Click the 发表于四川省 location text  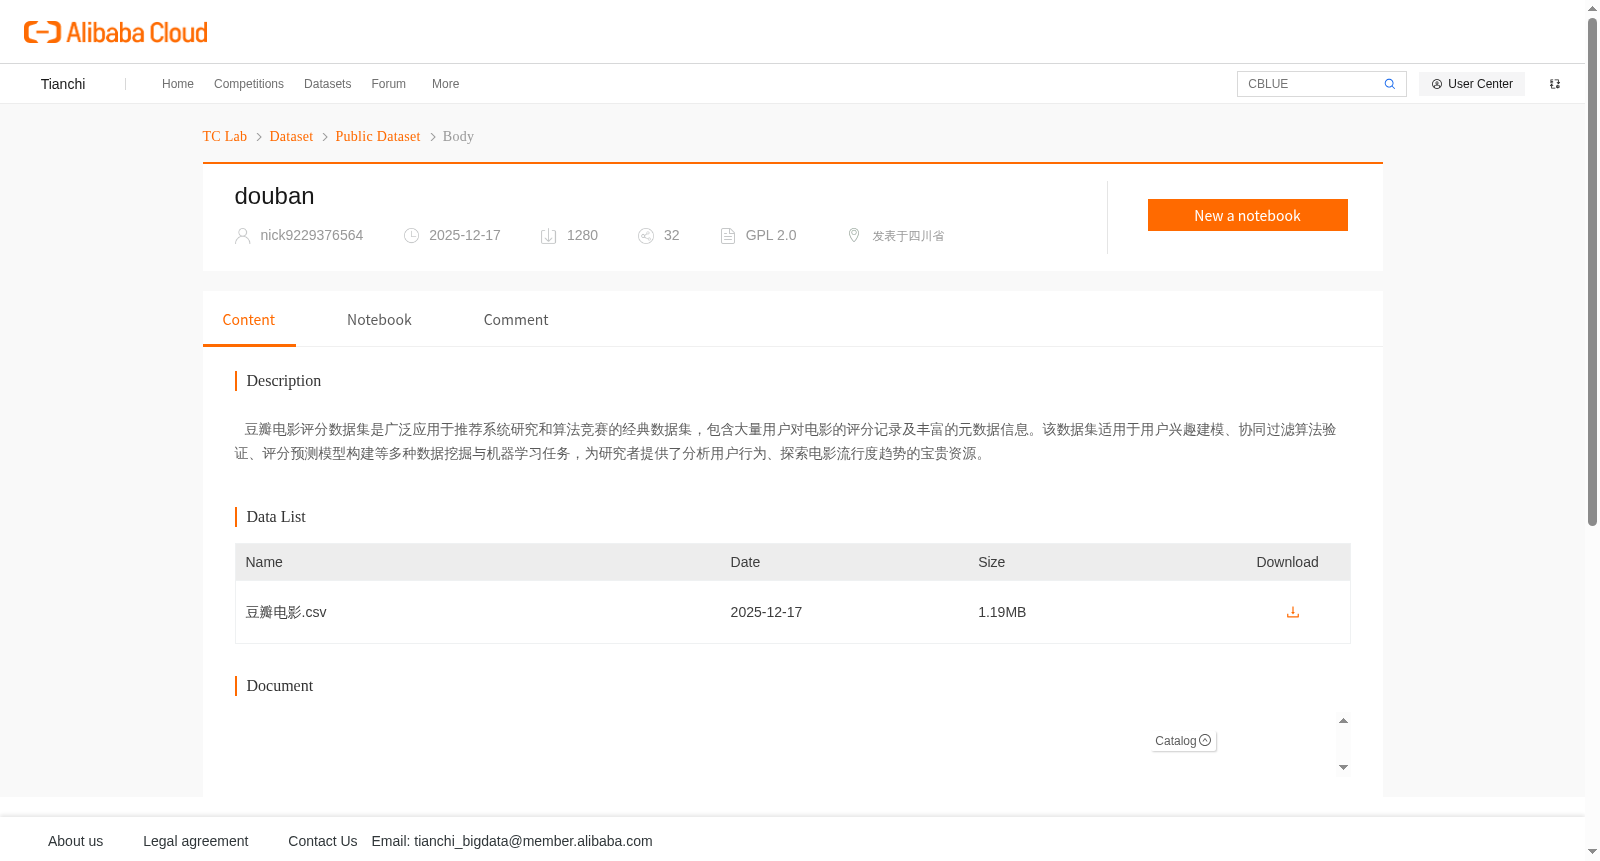pos(908,236)
